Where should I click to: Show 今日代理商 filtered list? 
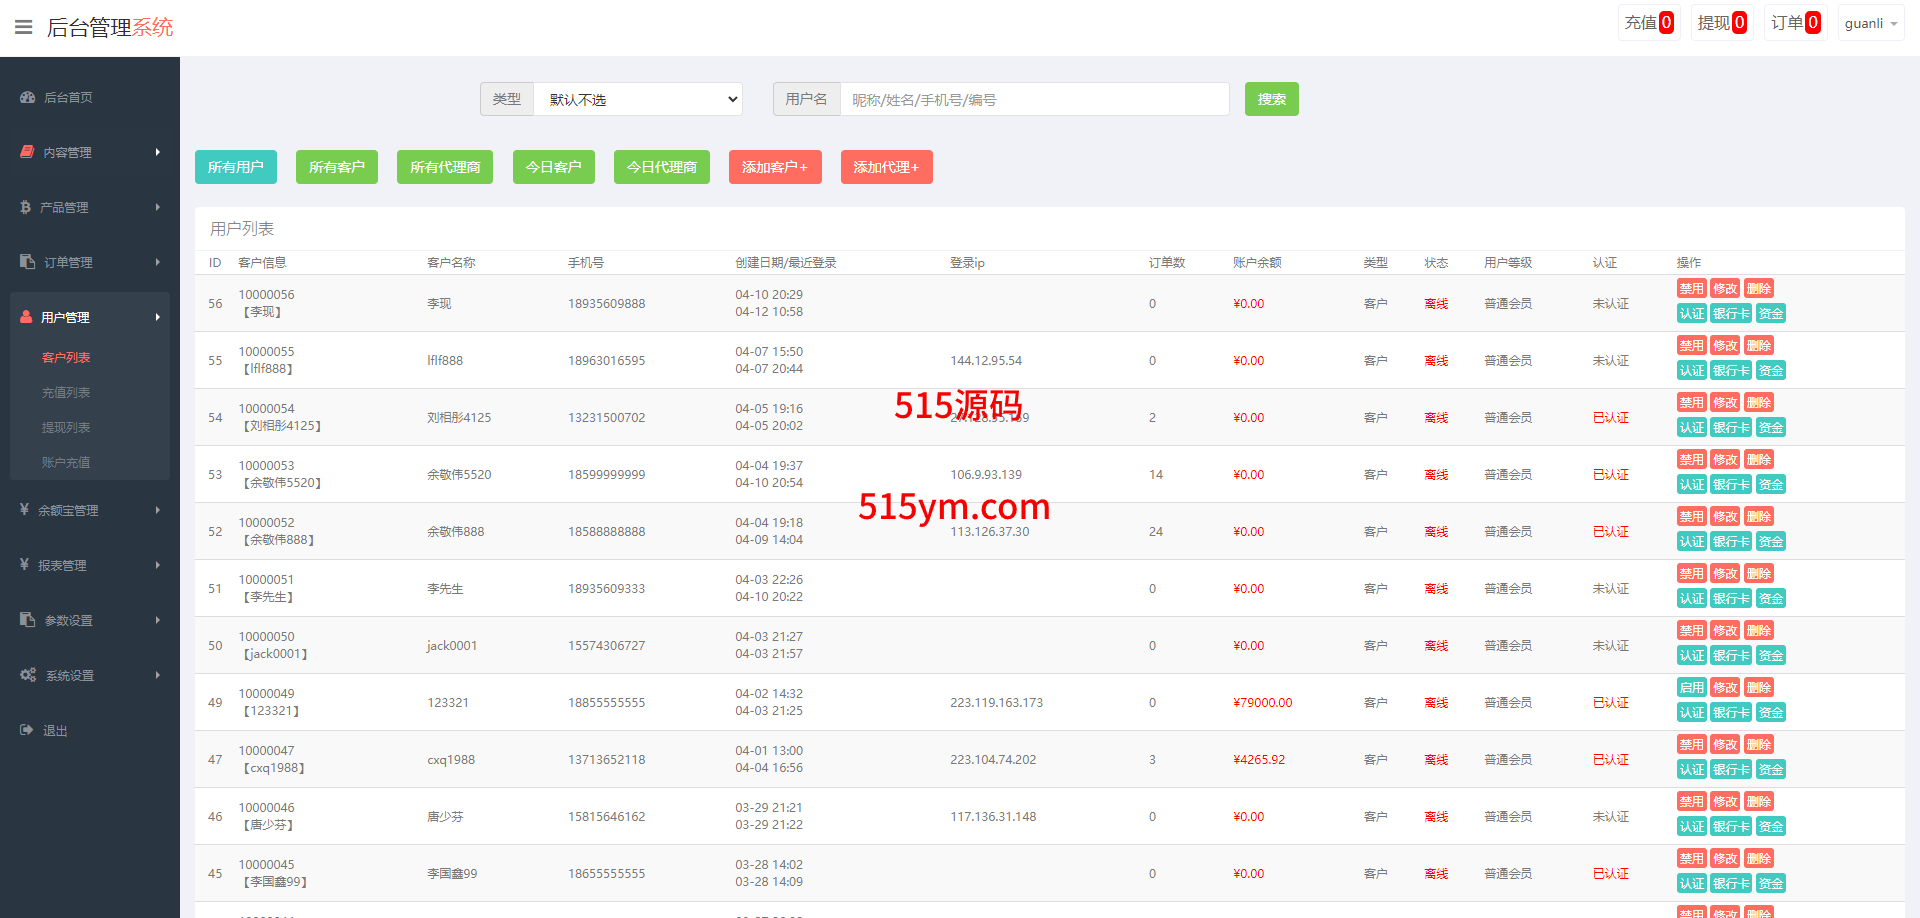click(661, 167)
